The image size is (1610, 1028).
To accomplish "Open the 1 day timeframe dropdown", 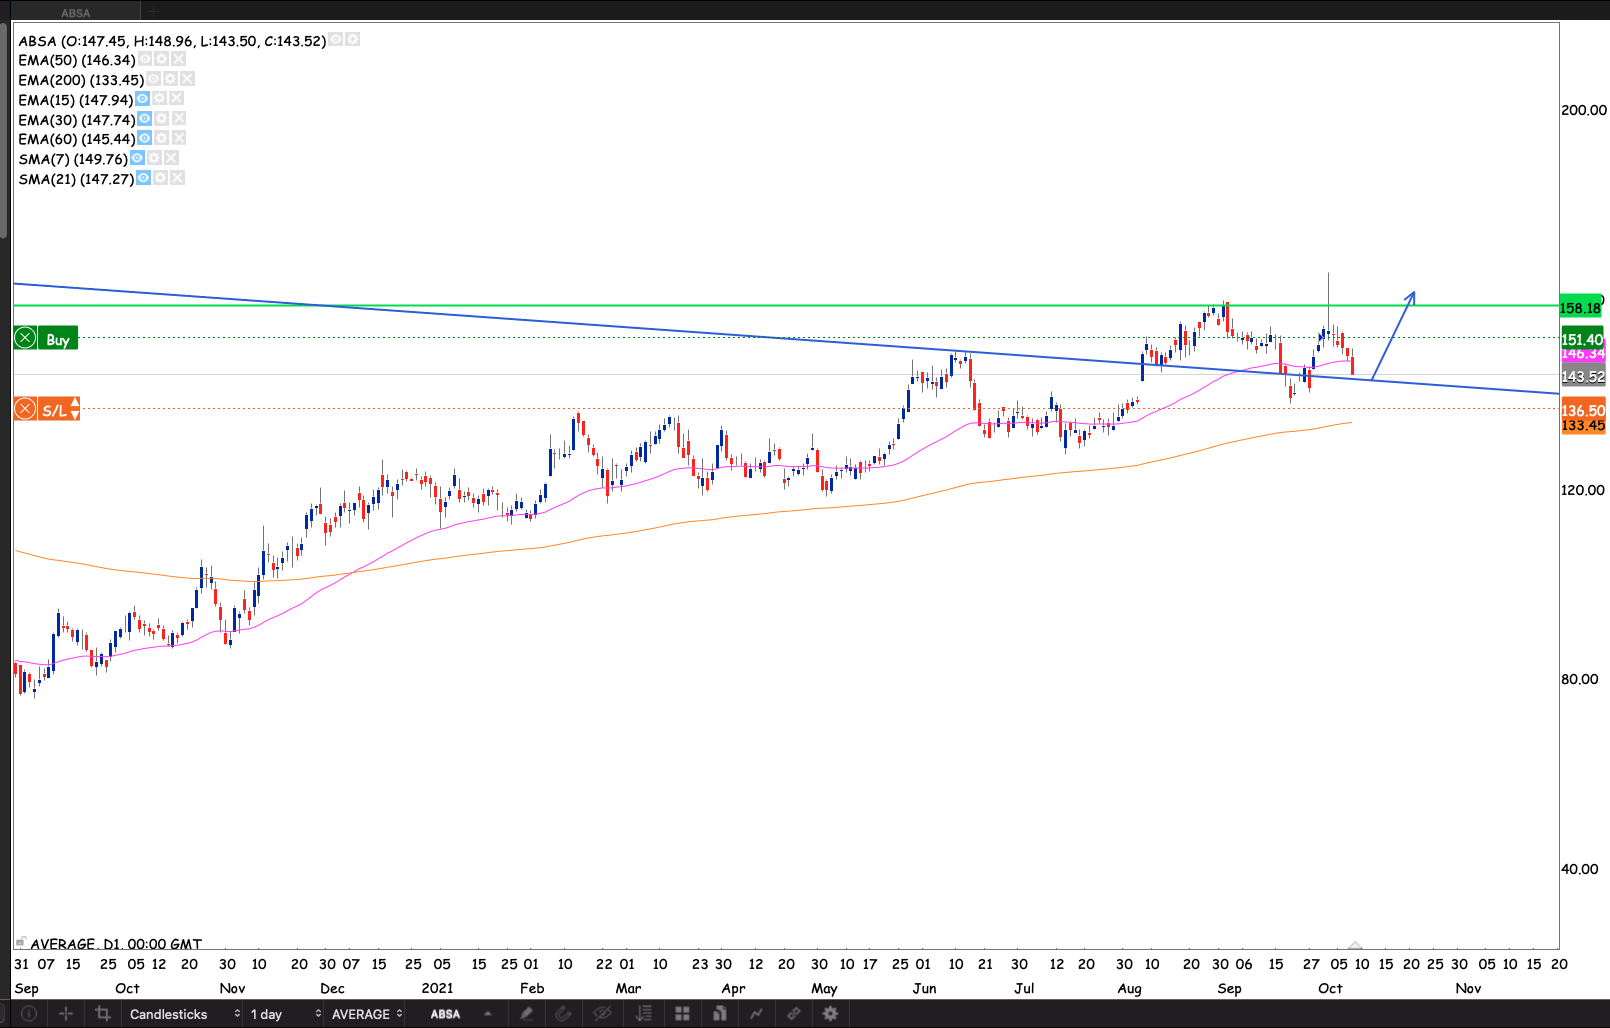I will tap(285, 1014).
